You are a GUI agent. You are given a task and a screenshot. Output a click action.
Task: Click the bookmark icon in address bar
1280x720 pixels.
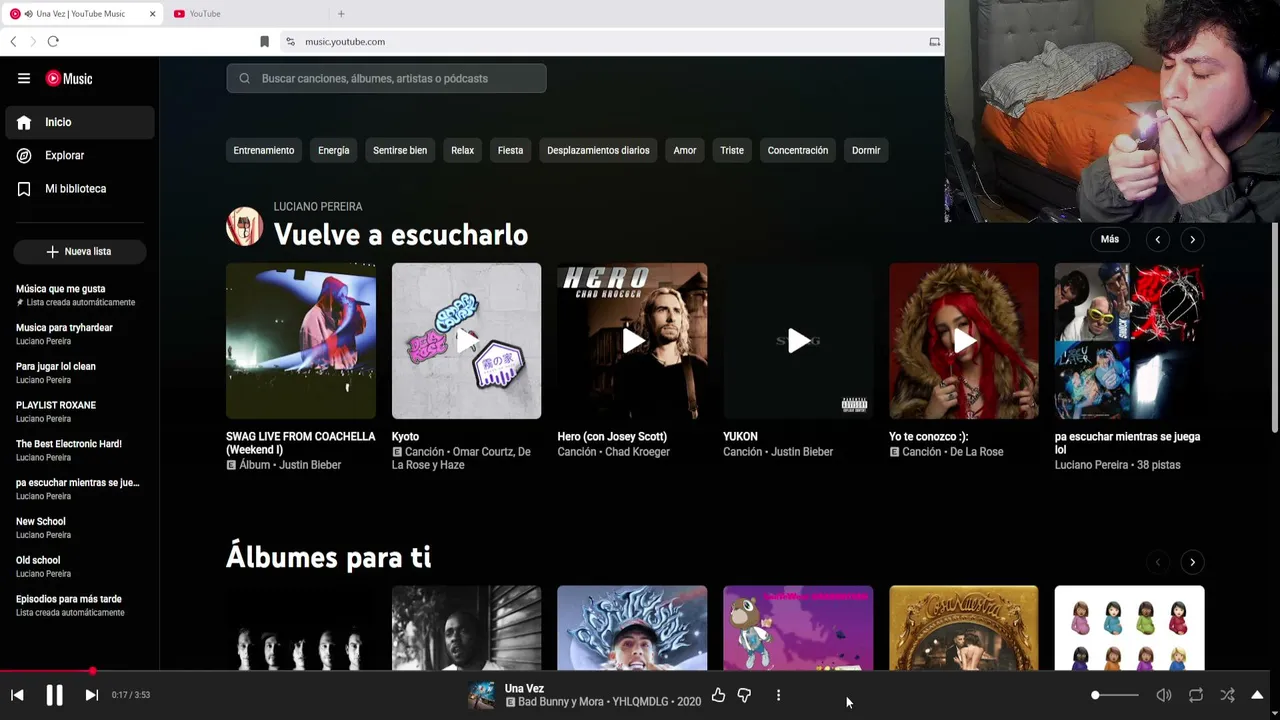(x=264, y=42)
